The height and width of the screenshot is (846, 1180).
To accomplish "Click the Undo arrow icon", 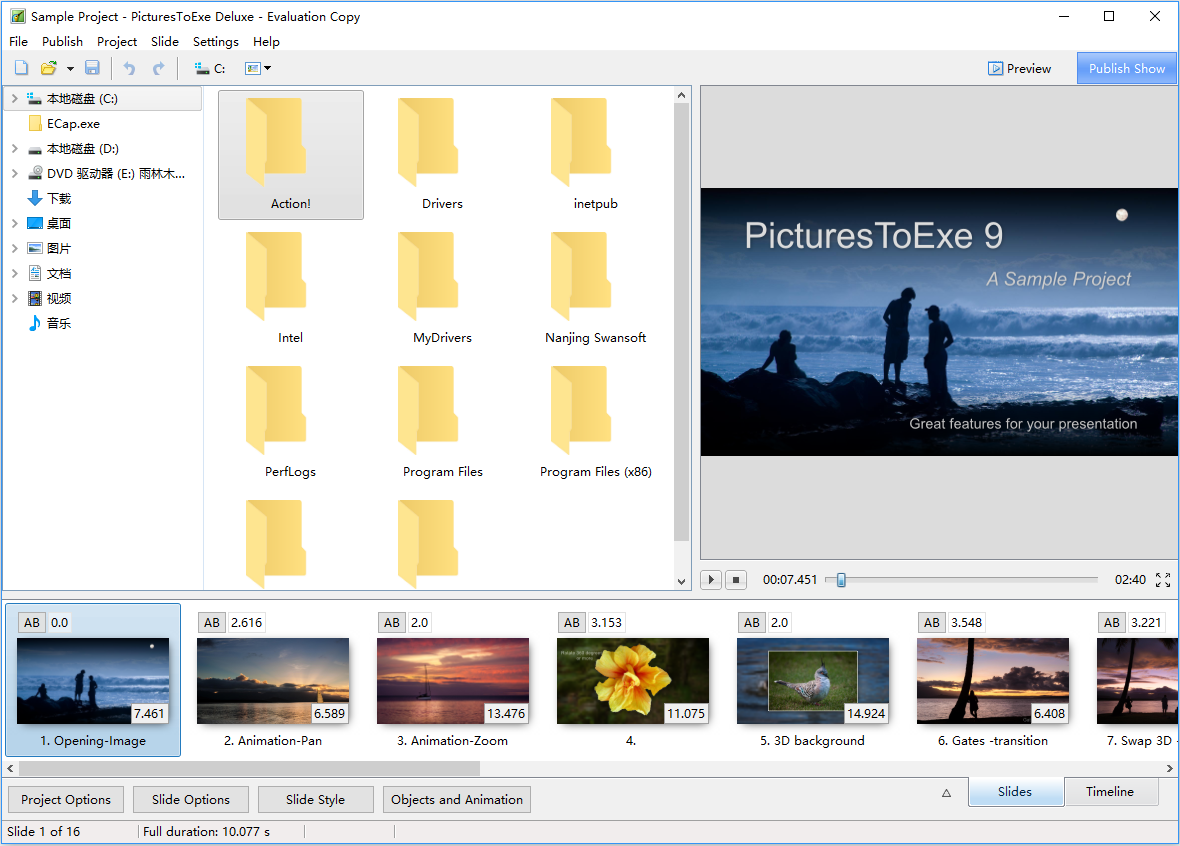I will coord(129,68).
